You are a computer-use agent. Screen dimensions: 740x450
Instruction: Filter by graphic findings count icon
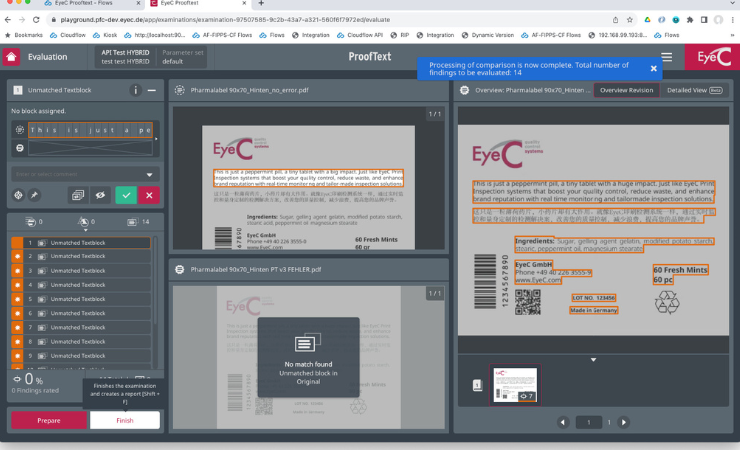(x=84, y=221)
